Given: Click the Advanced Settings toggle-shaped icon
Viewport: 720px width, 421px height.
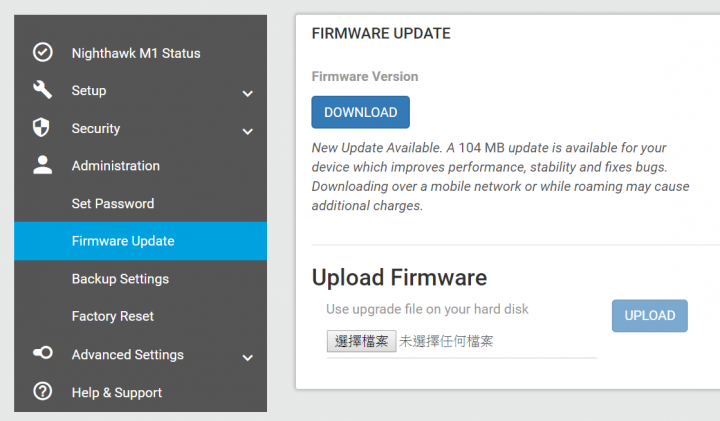Looking at the screenshot, I should click(43, 353).
